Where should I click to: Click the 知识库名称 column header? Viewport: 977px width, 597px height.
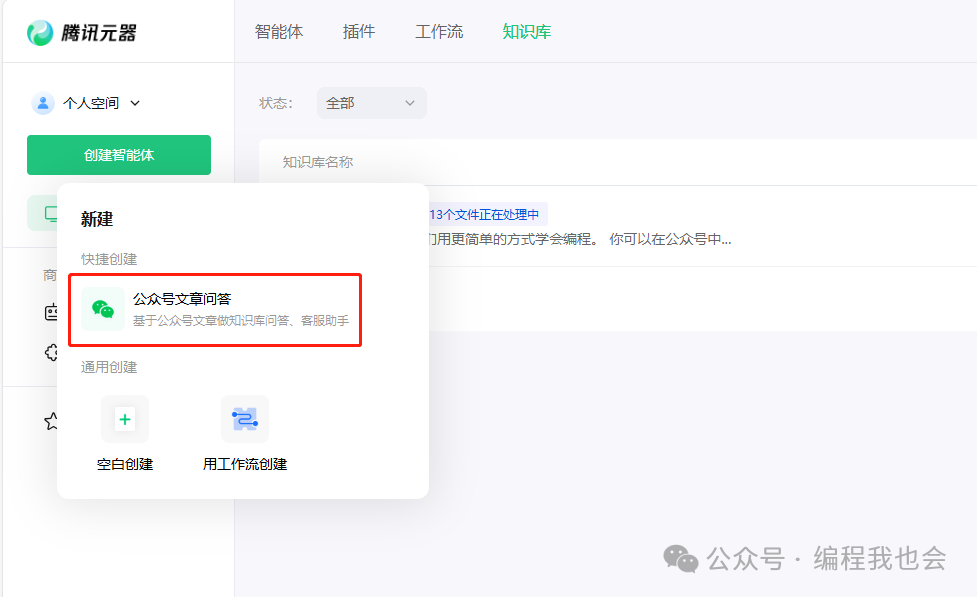pyautogui.click(x=317, y=162)
